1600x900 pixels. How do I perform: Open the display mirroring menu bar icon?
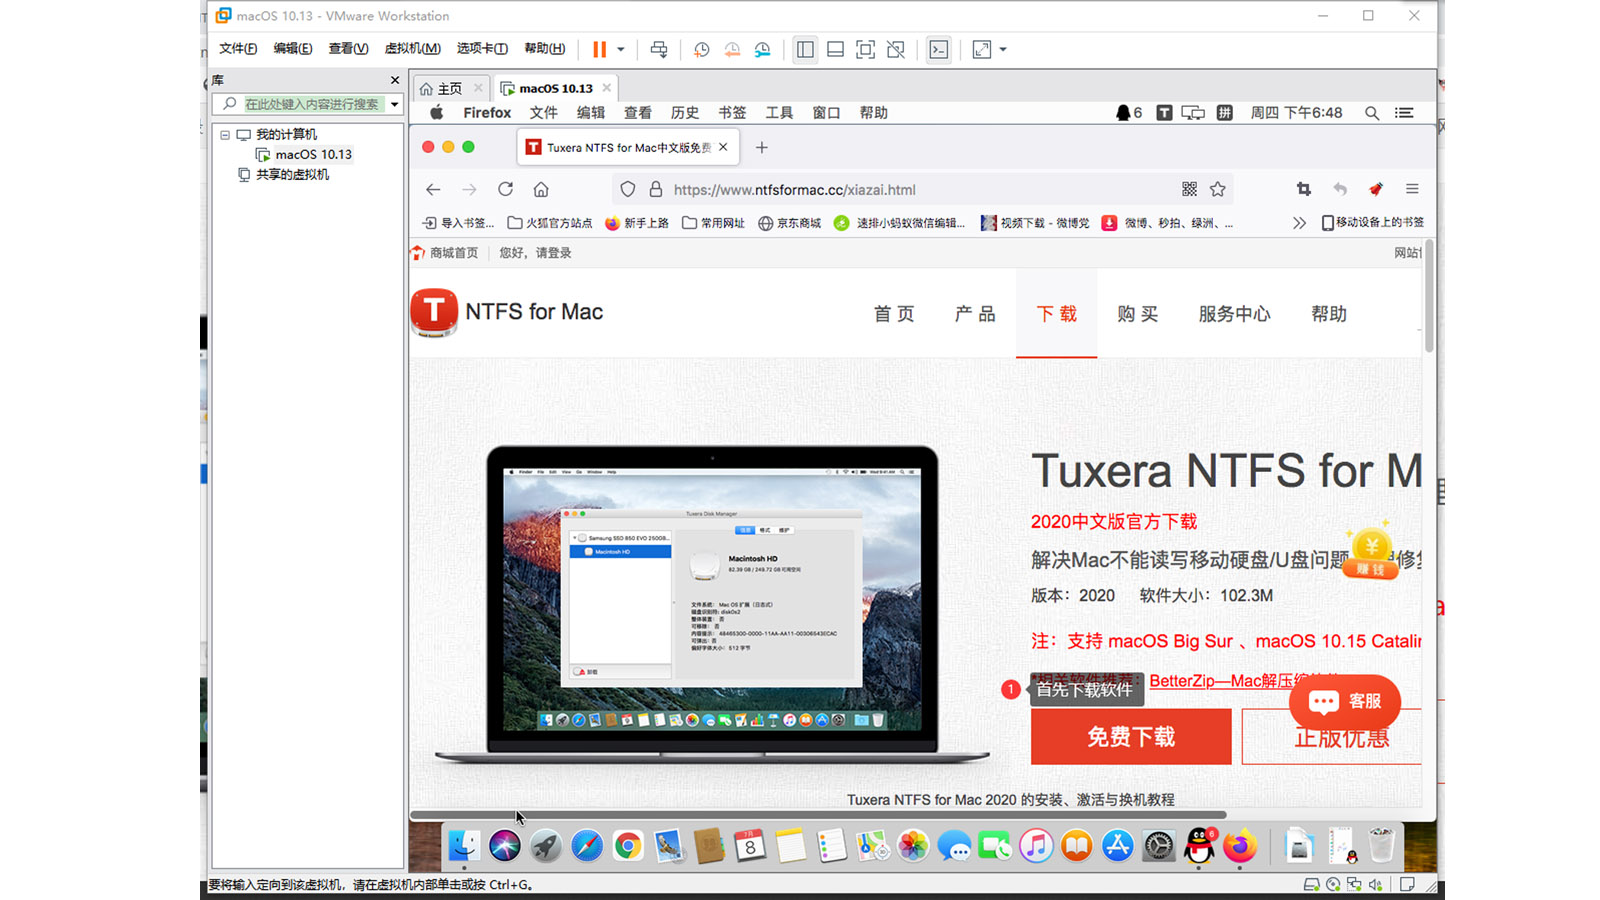(x=1193, y=113)
